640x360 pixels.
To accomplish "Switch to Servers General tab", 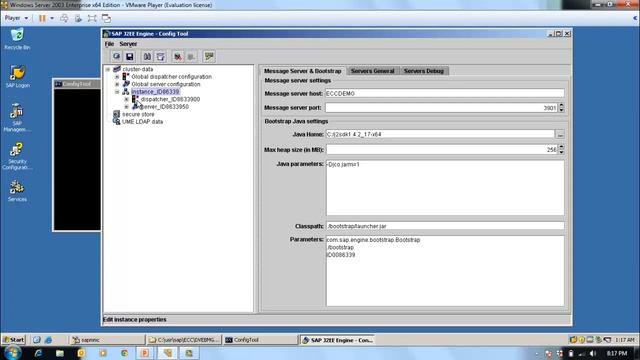I will [x=373, y=71].
